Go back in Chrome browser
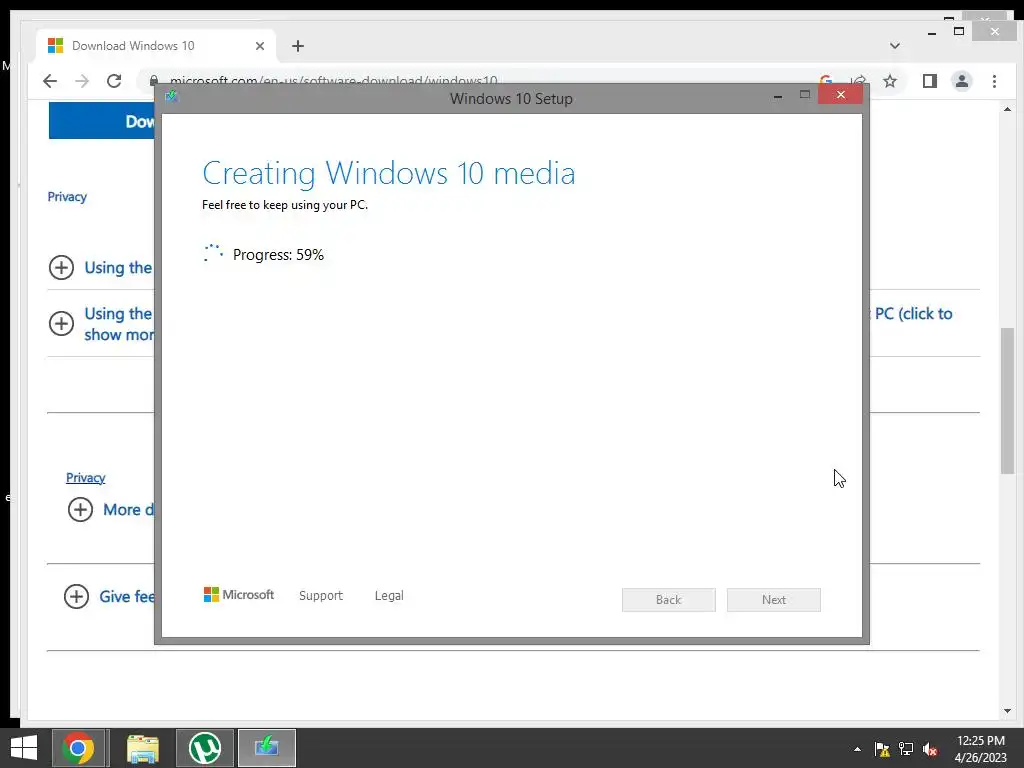 50,81
